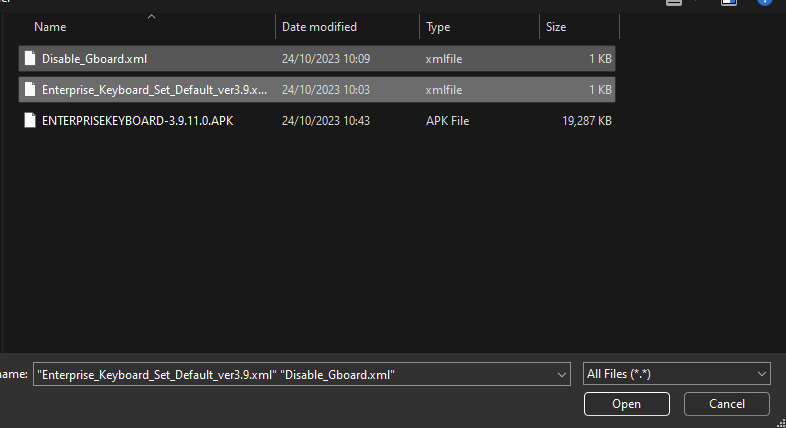The width and height of the screenshot is (786, 428).
Task: Click the Open button
Action: [x=627, y=404]
